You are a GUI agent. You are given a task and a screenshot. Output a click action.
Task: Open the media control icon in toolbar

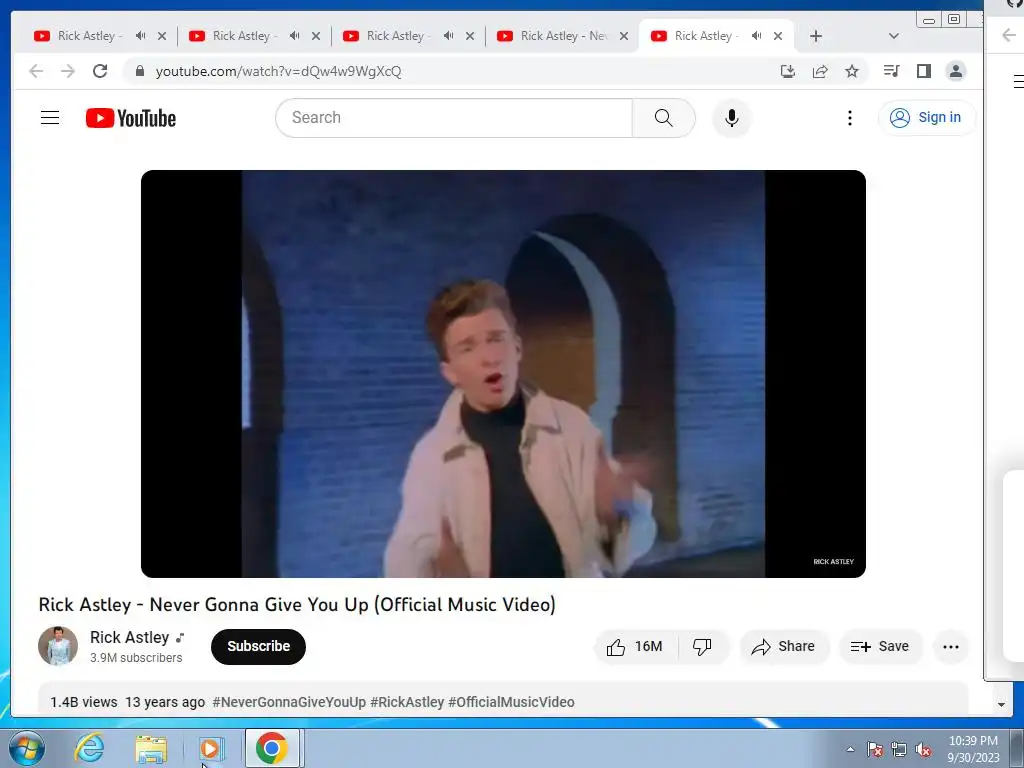891,71
